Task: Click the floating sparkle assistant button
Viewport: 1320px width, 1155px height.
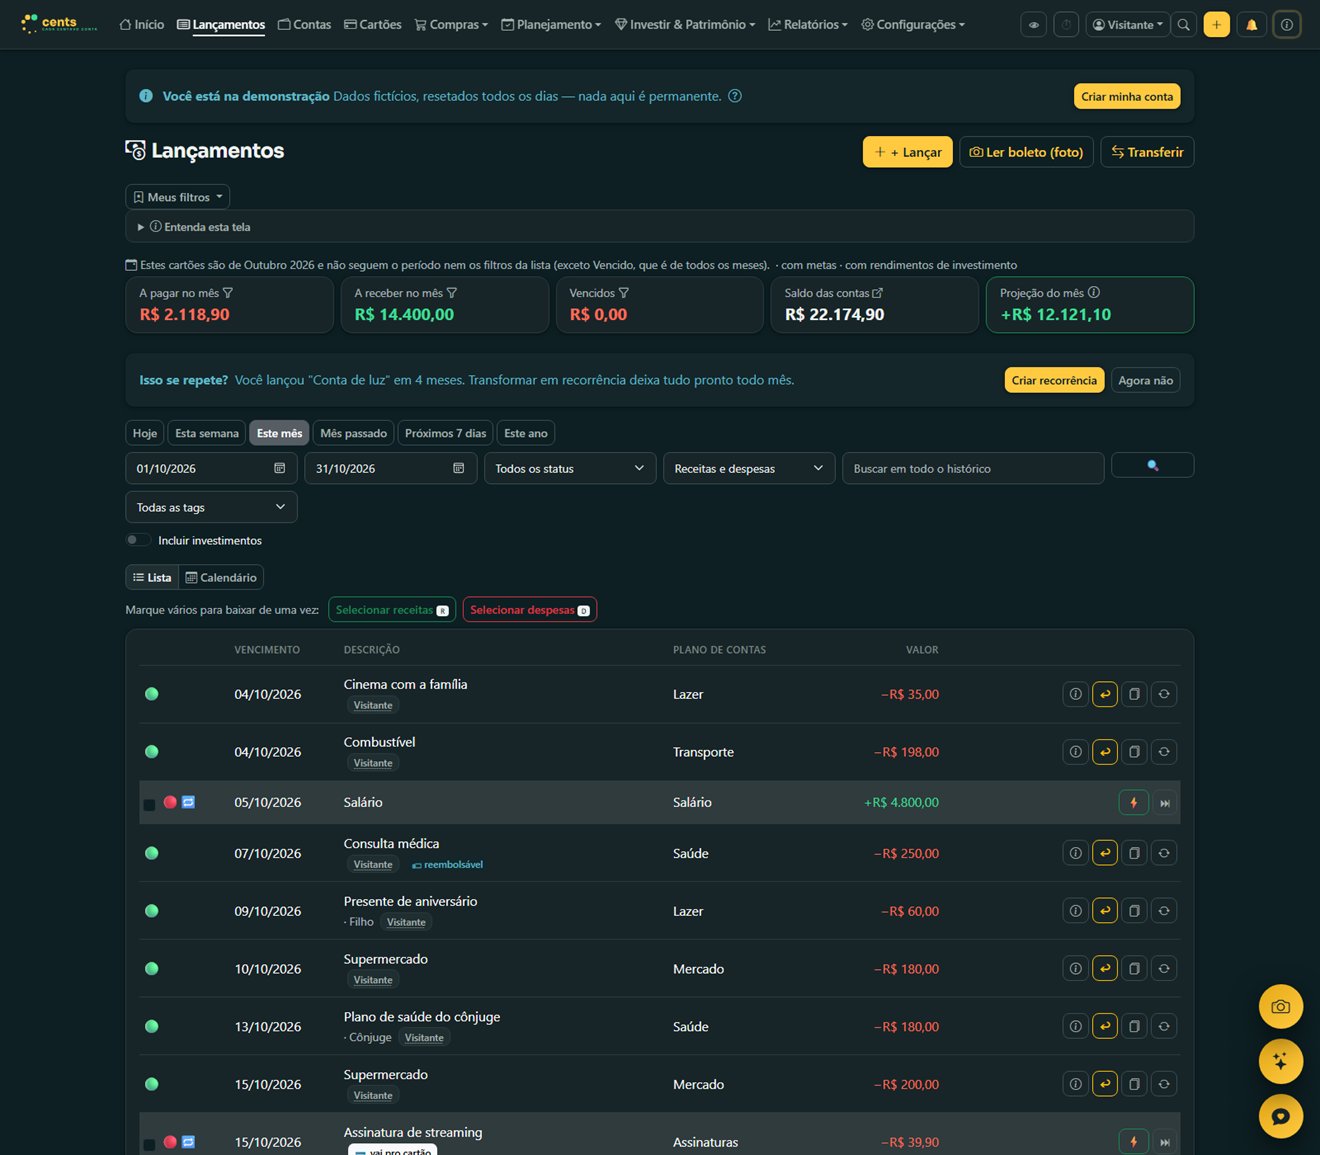Action: (1281, 1062)
